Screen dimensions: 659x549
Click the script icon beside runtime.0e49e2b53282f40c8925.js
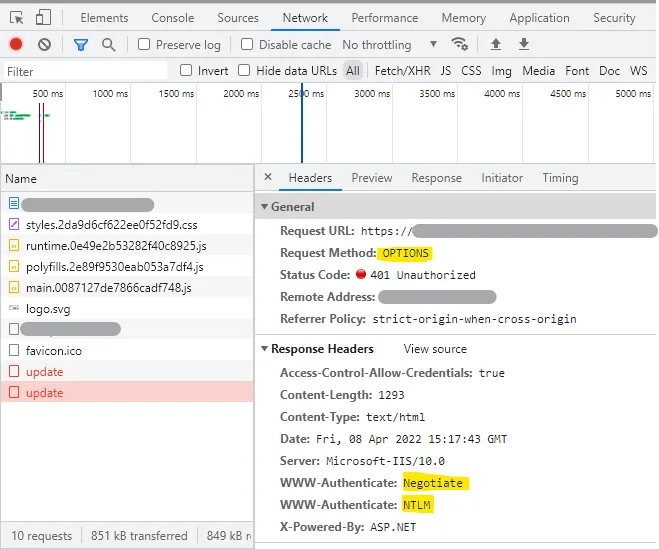(x=14, y=245)
